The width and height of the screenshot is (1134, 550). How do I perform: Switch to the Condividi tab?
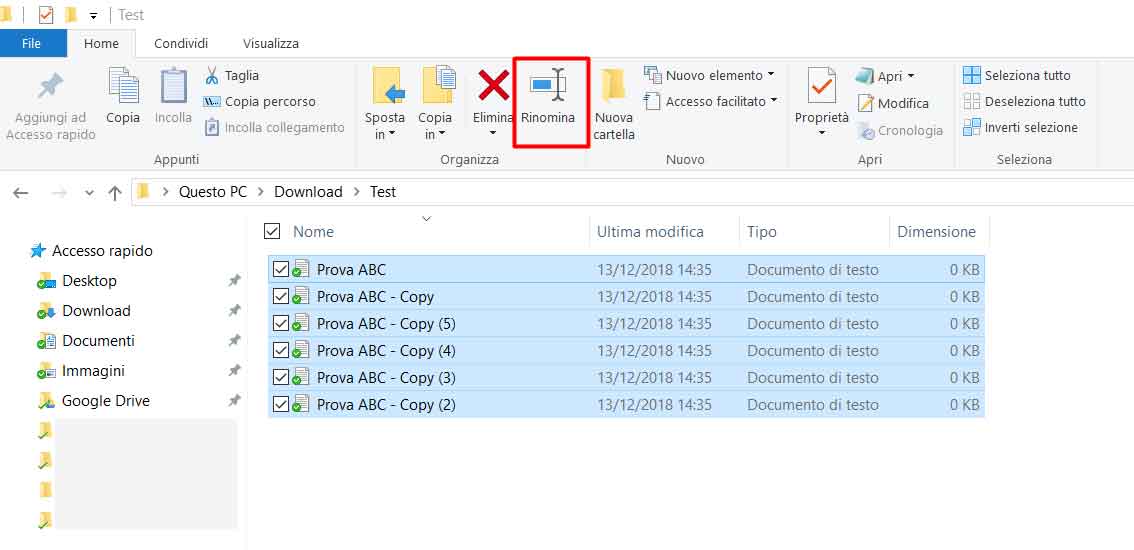(x=181, y=43)
